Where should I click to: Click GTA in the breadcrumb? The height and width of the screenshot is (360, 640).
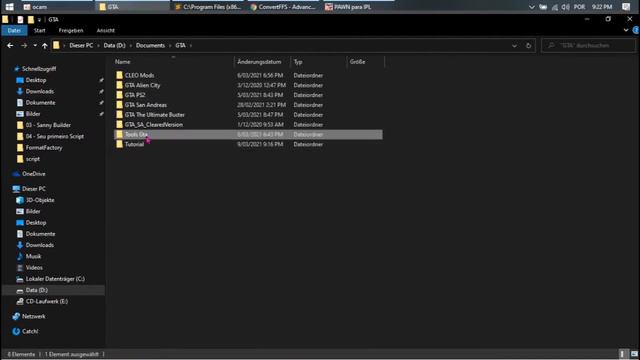[180, 45]
